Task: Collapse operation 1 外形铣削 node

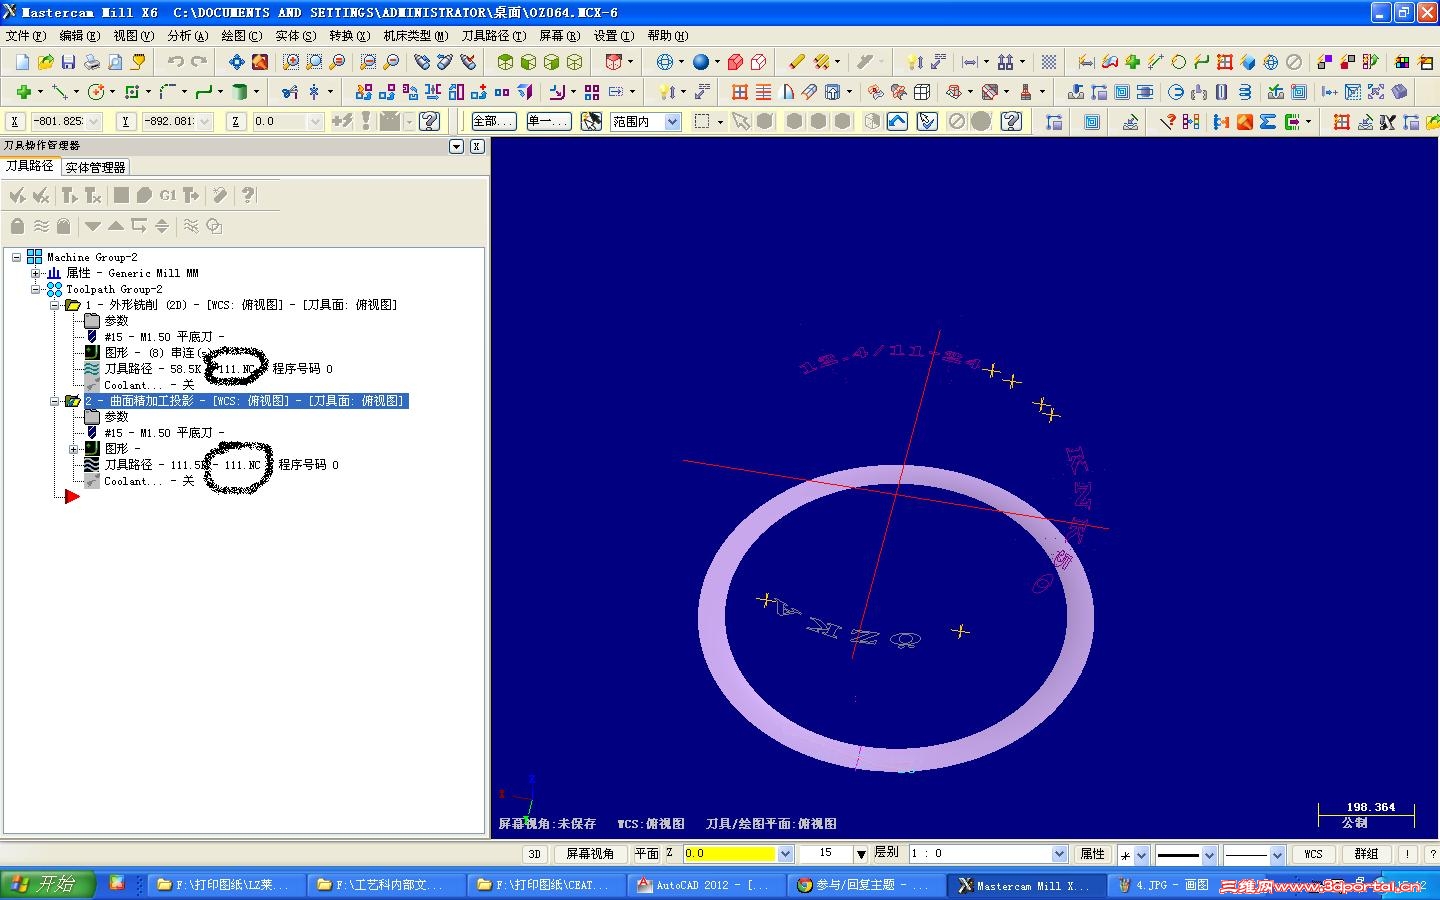Action: (x=55, y=305)
